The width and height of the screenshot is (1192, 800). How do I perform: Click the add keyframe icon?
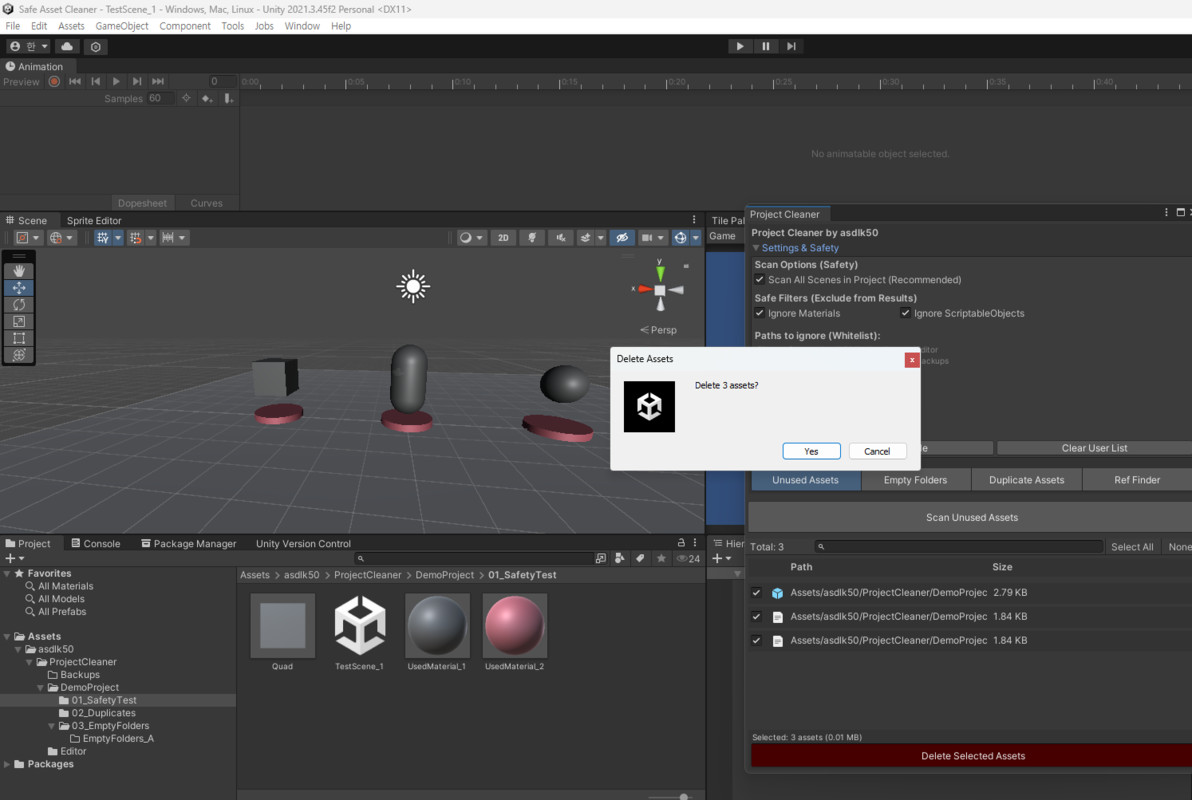[x=206, y=99]
